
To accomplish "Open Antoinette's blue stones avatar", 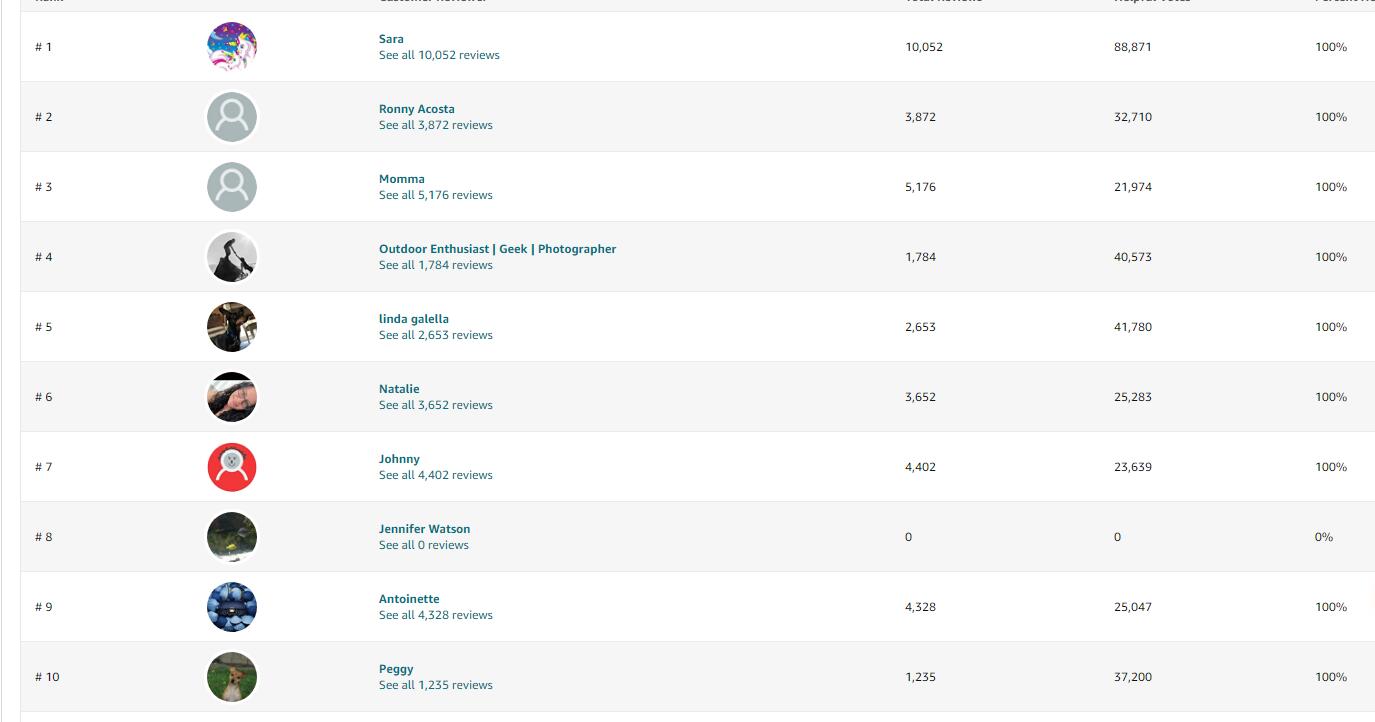I will (232, 607).
